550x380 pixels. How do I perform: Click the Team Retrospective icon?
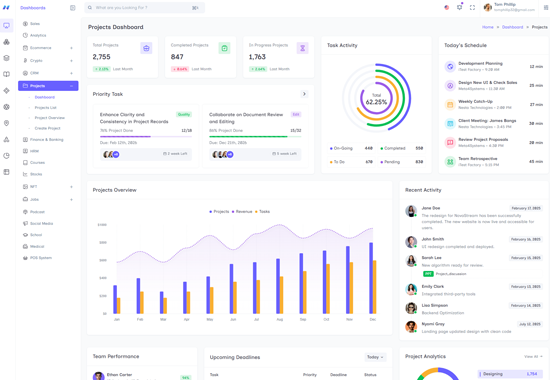(x=450, y=162)
